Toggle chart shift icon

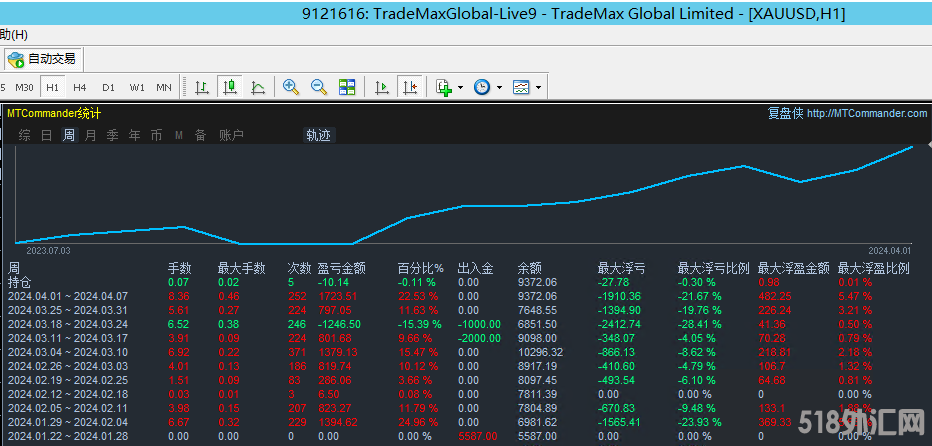pos(409,88)
